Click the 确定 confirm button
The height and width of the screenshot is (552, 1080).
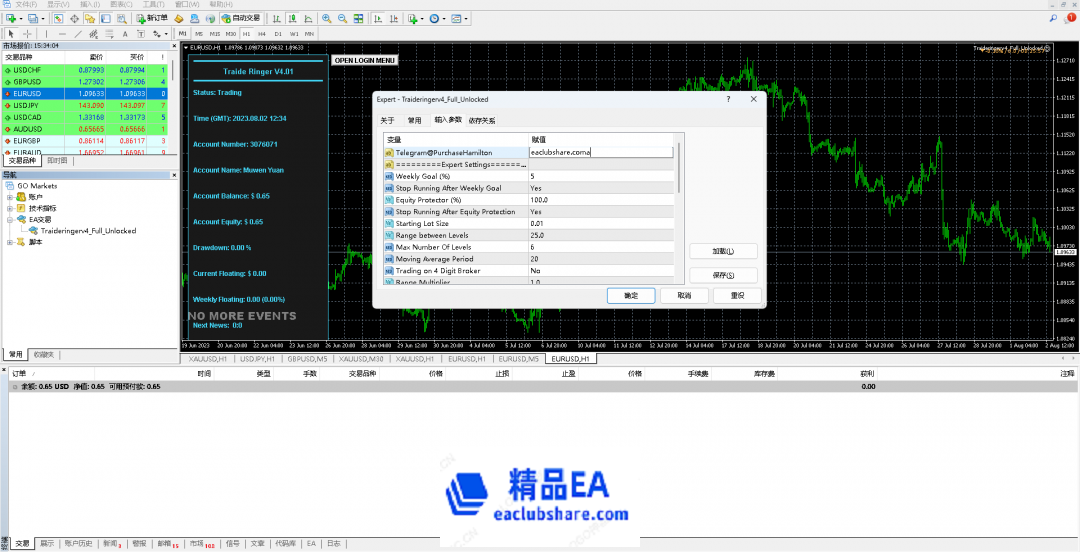point(631,296)
